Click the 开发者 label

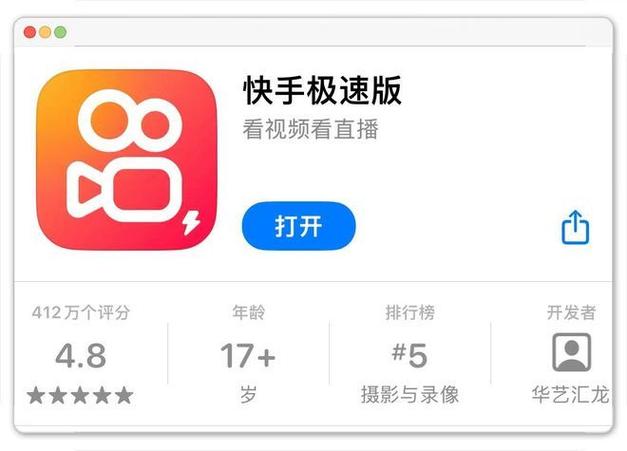[571, 312]
